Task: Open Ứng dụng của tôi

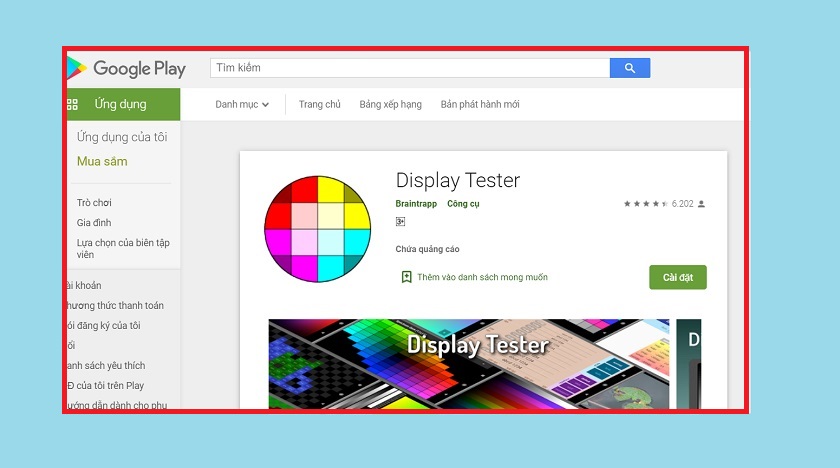Action: [x=122, y=137]
